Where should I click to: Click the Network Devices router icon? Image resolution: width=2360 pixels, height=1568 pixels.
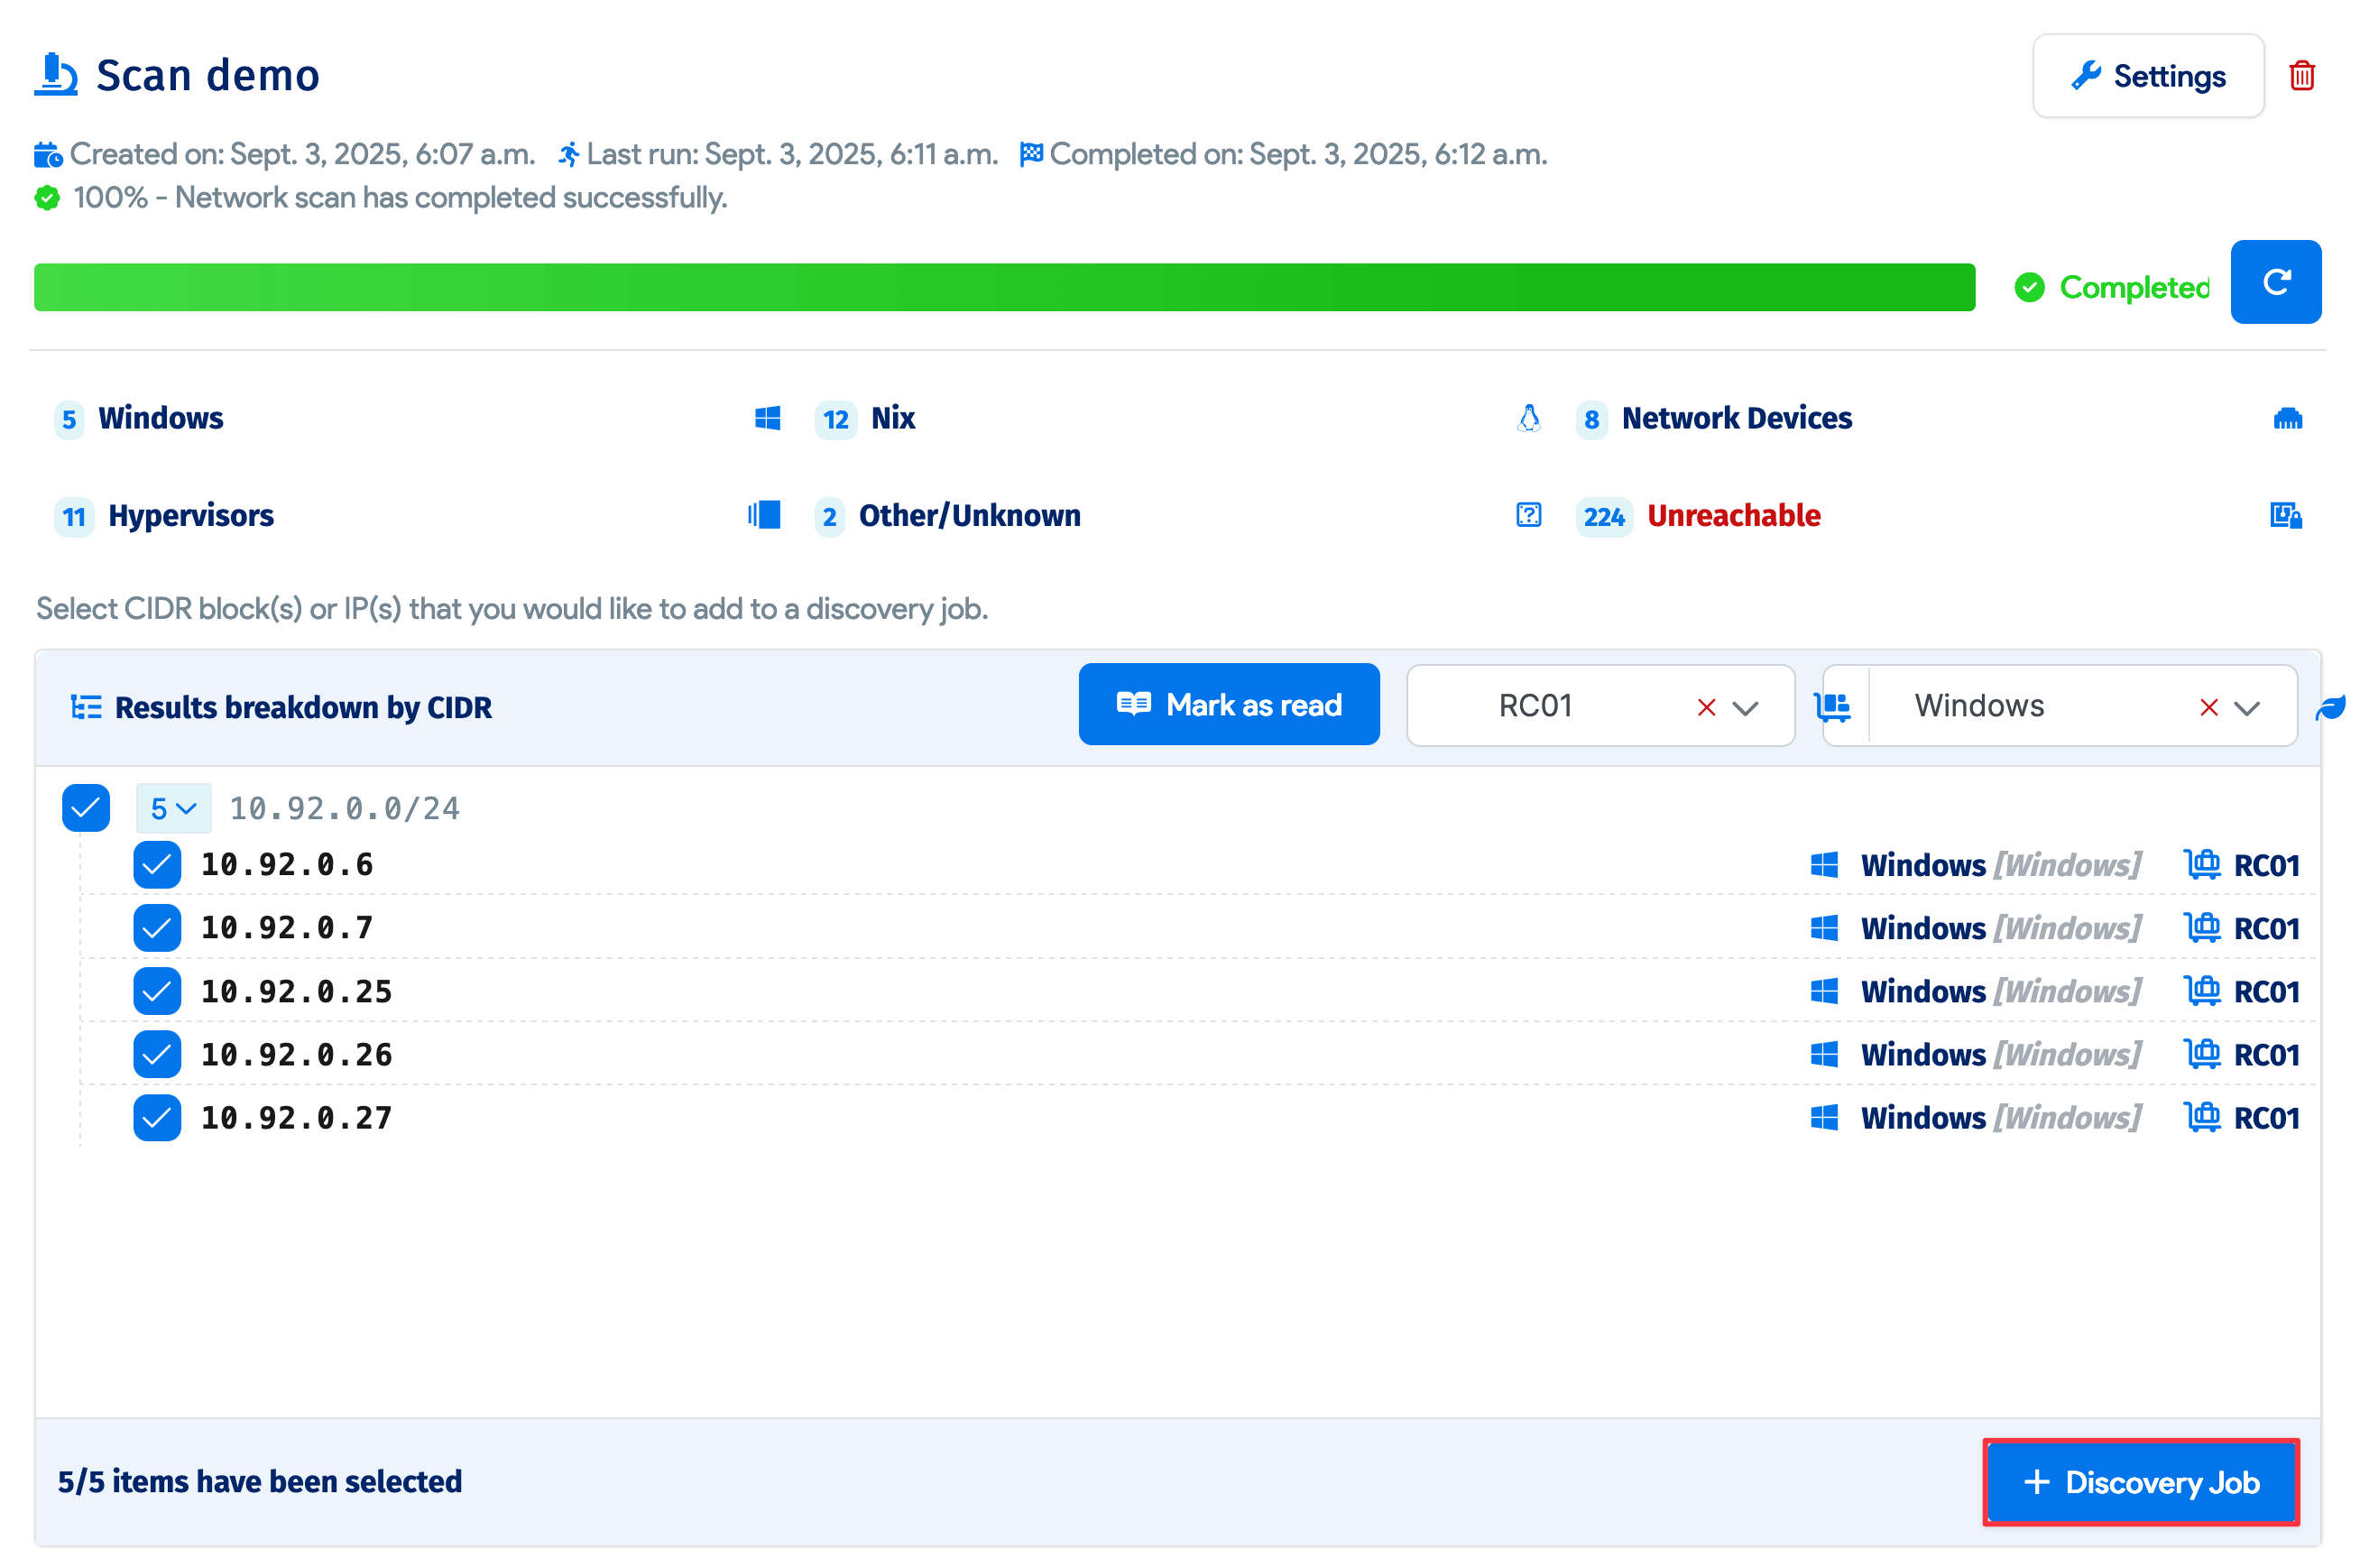coord(2286,418)
